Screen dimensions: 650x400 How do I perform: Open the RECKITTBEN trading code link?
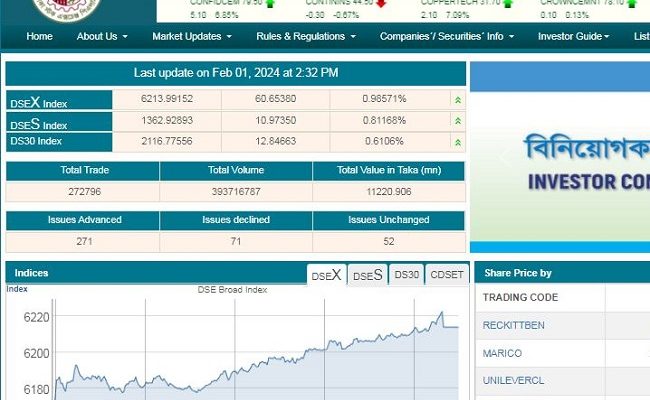514,326
